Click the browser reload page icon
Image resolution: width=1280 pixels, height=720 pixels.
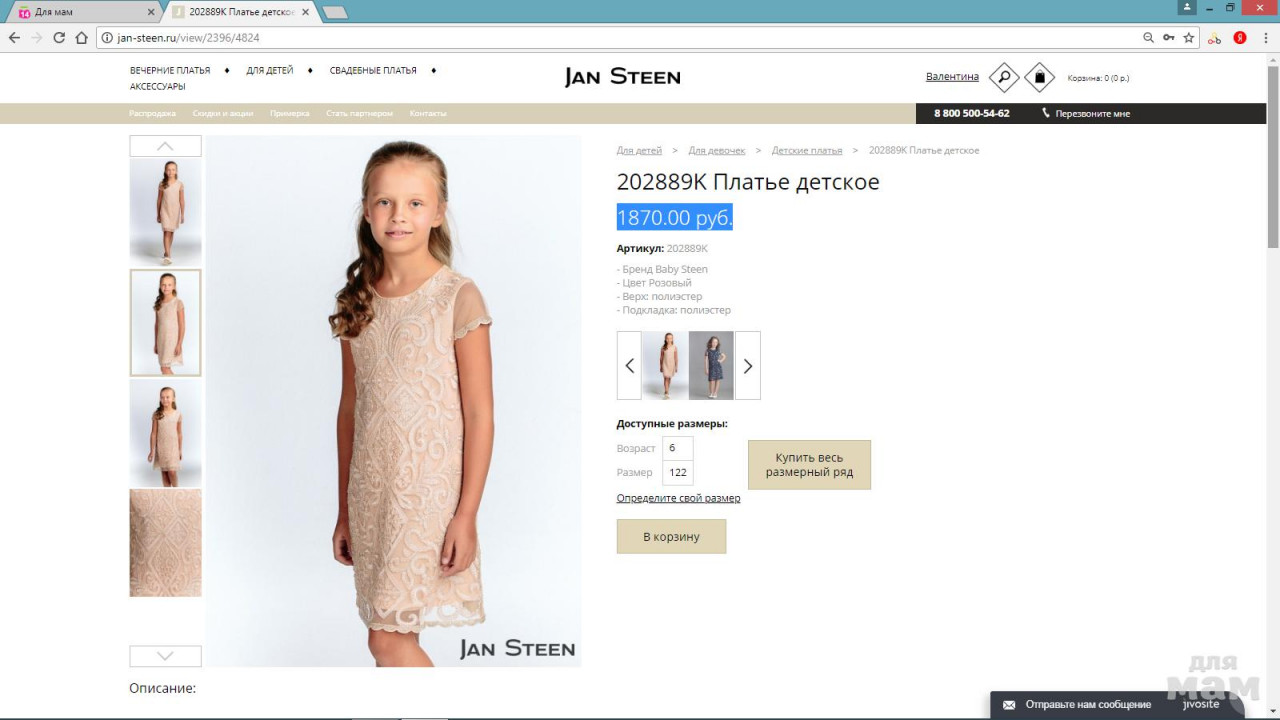click(x=59, y=38)
